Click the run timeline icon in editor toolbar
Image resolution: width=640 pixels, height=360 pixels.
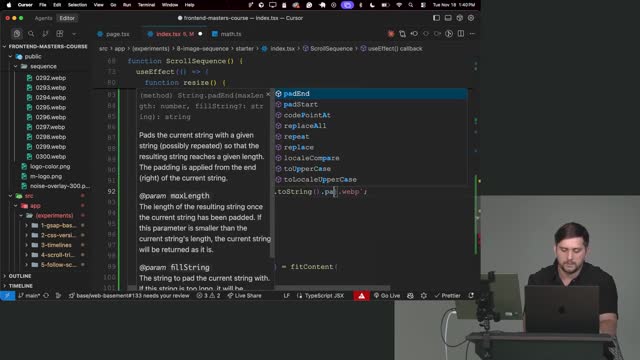click(x=449, y=34)
